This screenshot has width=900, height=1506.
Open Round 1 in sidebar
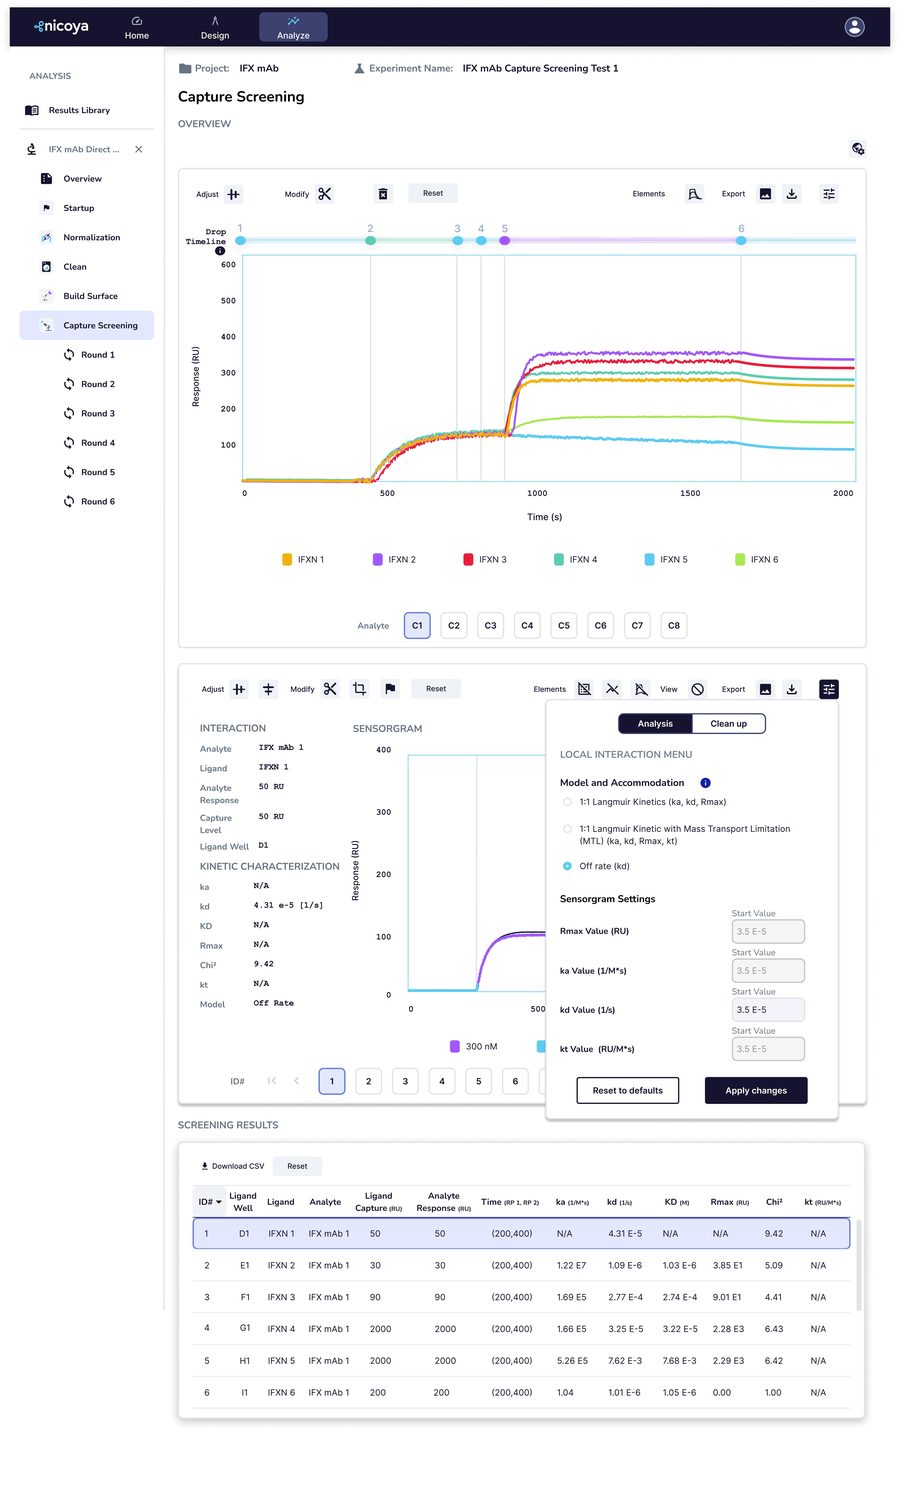90,355
